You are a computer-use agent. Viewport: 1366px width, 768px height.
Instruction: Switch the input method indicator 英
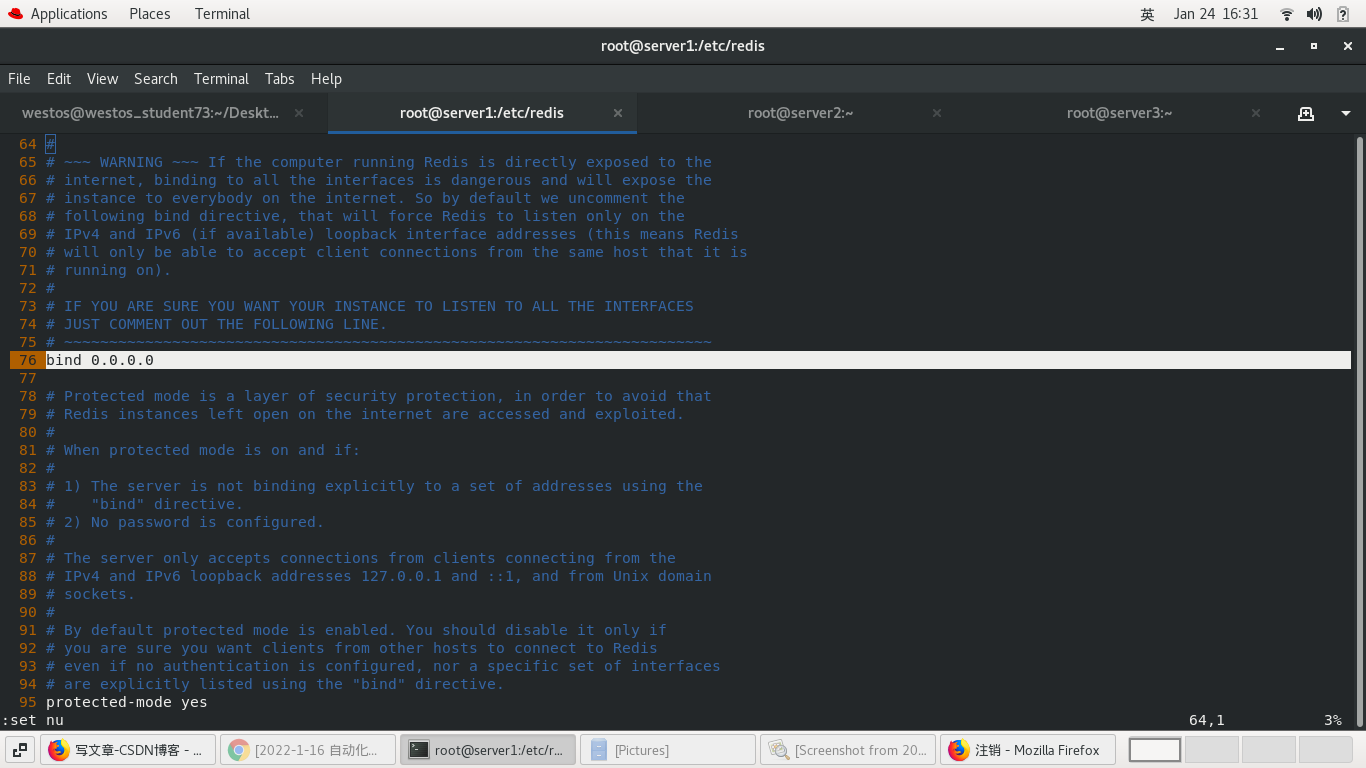pyautogui.click(x=1147, y=14)
